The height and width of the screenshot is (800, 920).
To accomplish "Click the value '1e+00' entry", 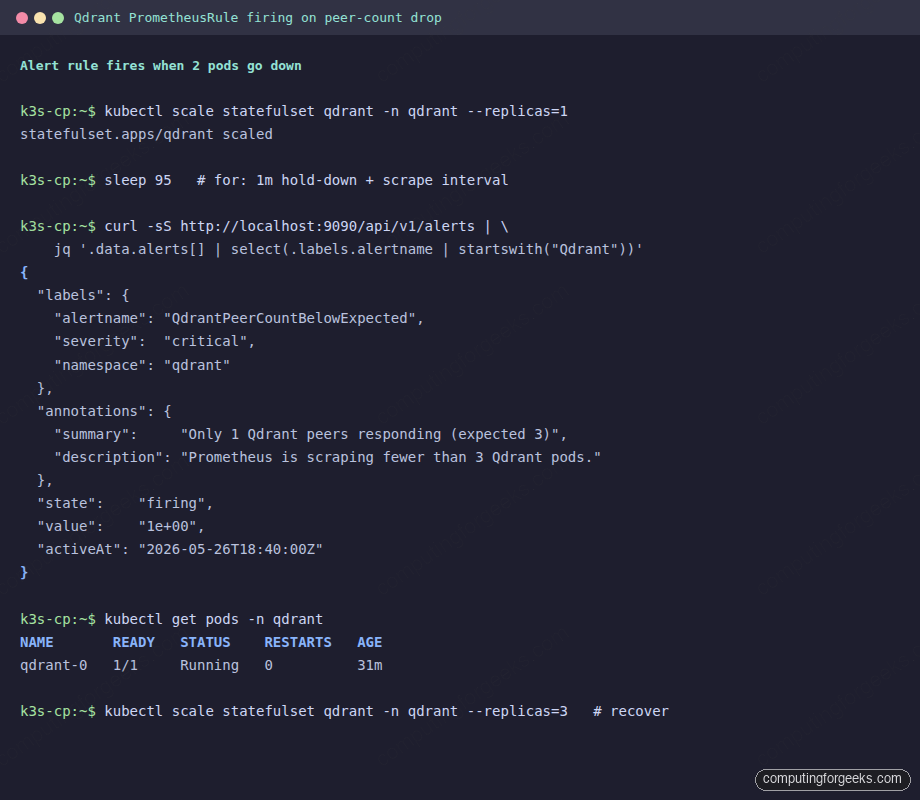I will pos(121,526).
